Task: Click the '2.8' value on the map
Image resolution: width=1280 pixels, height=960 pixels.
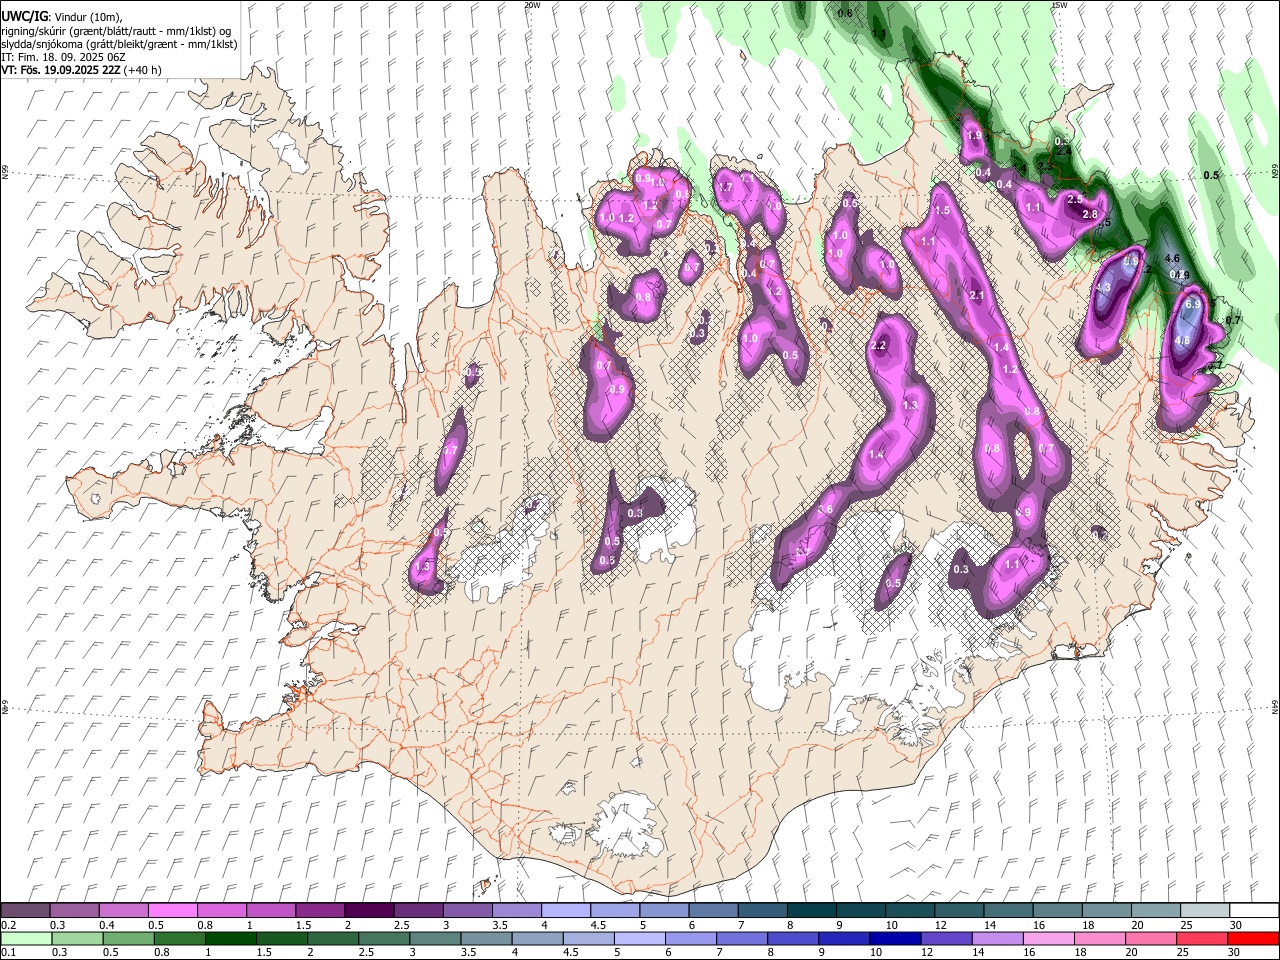Action: pyautogui.click(x=1091, y=215)
